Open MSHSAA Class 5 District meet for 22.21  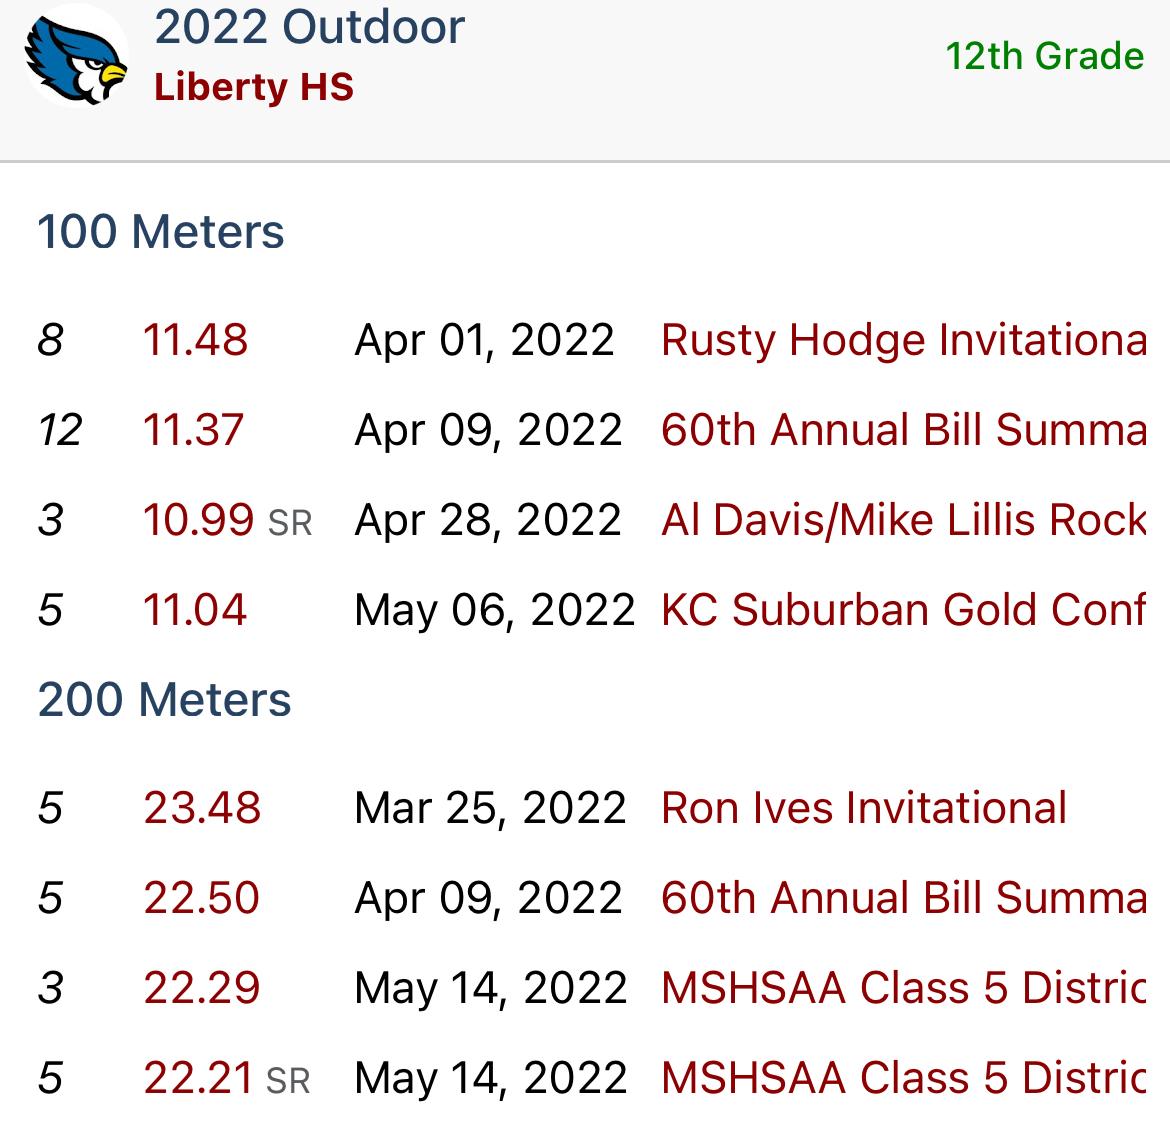(x=904, y=1078)
